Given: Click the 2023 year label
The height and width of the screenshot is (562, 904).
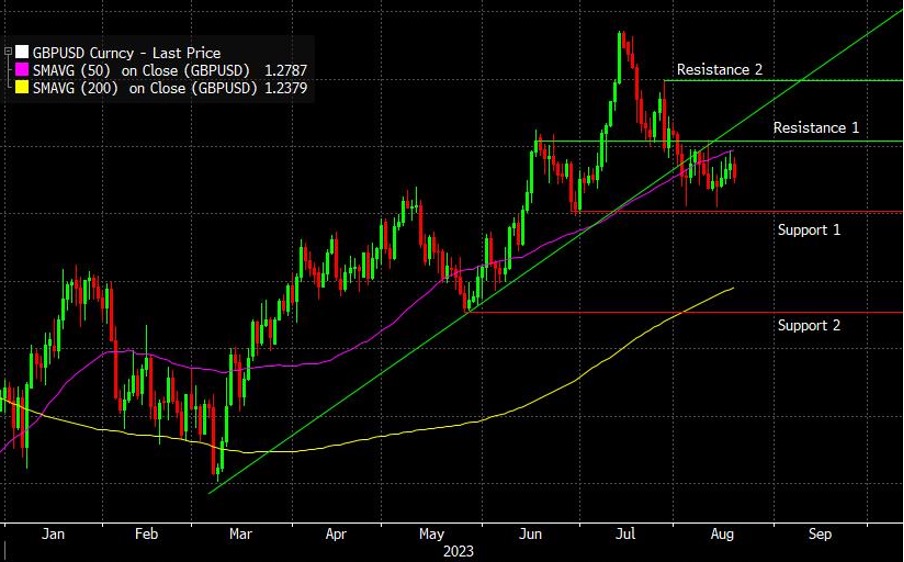Looking at the screenshot, I should [458, 552].
